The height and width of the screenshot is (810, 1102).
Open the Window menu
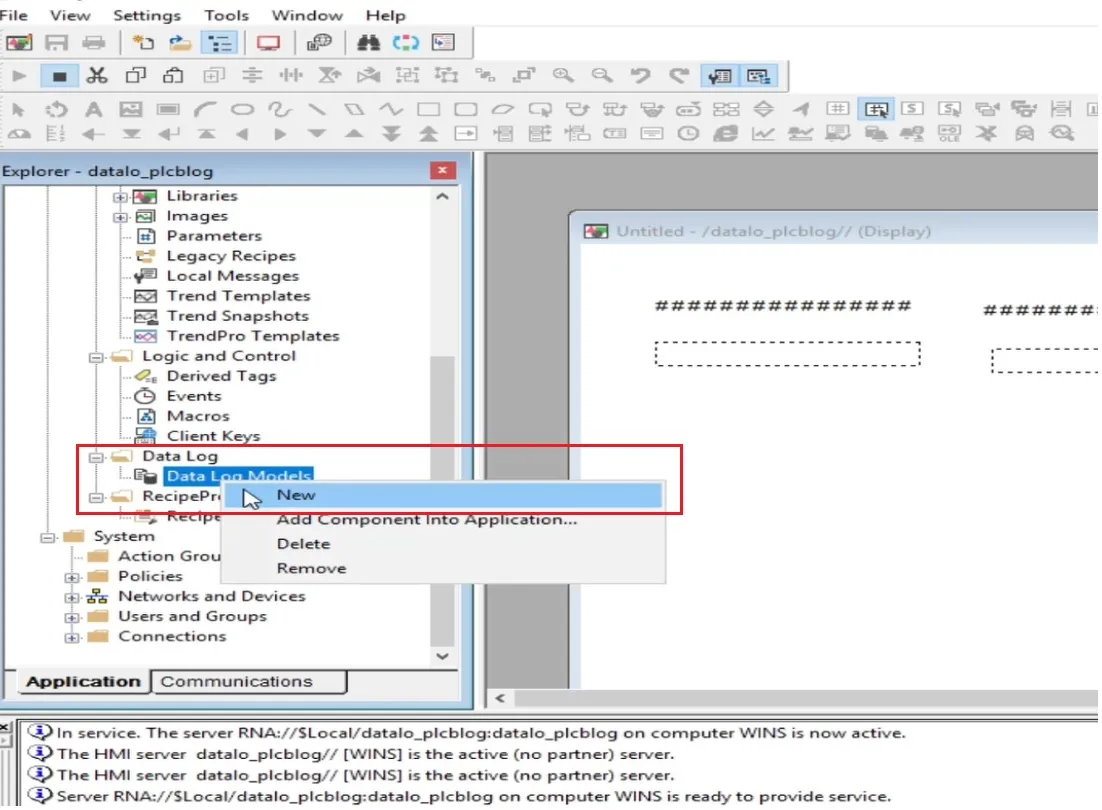click(307, 15)
